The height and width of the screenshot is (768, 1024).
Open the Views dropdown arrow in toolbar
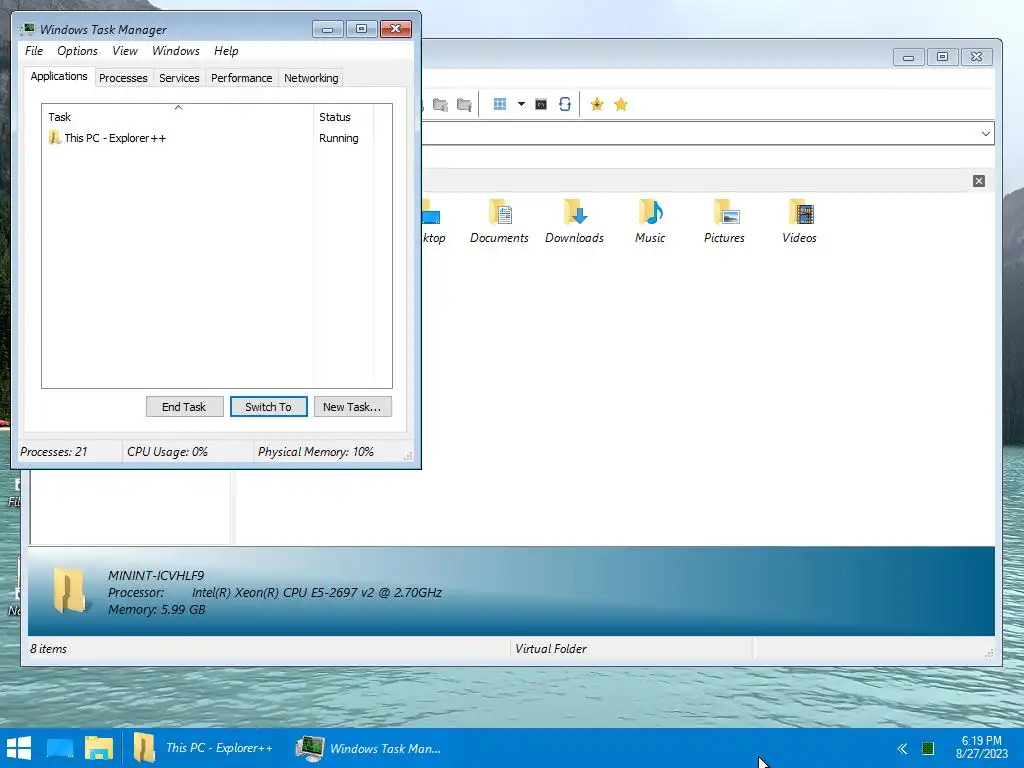tap(521, 104)
